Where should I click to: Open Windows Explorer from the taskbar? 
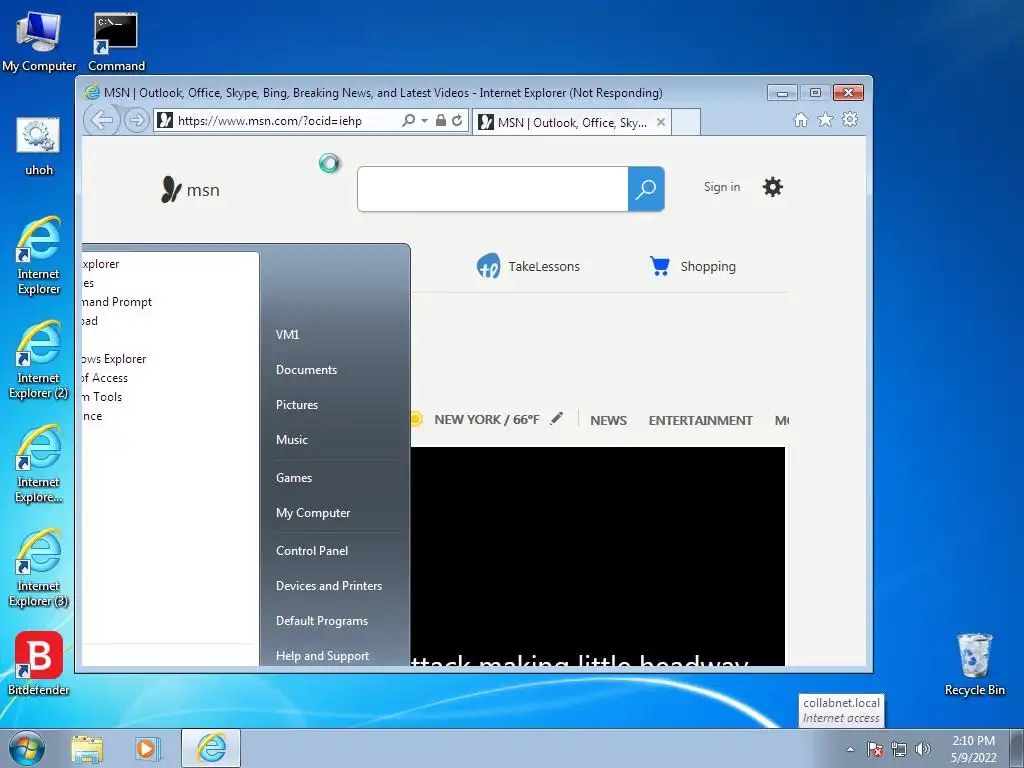pos(87,748)
